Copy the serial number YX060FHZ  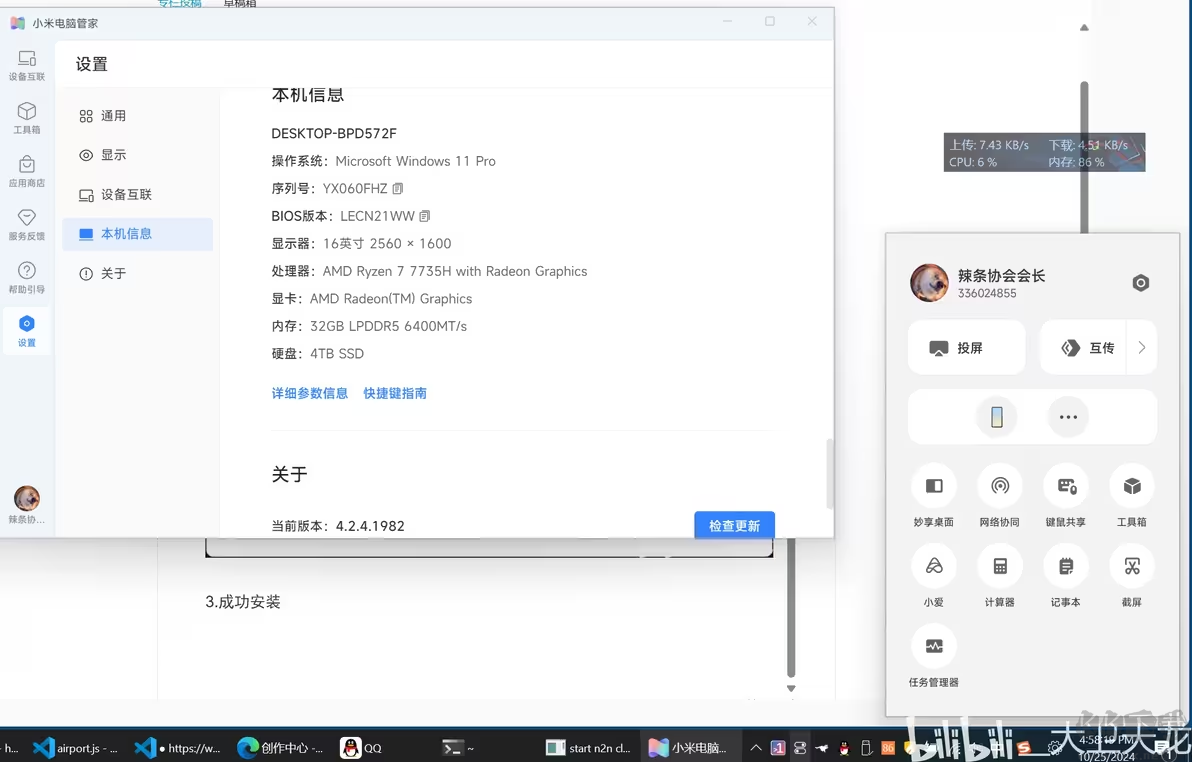[x=398, y=189]
